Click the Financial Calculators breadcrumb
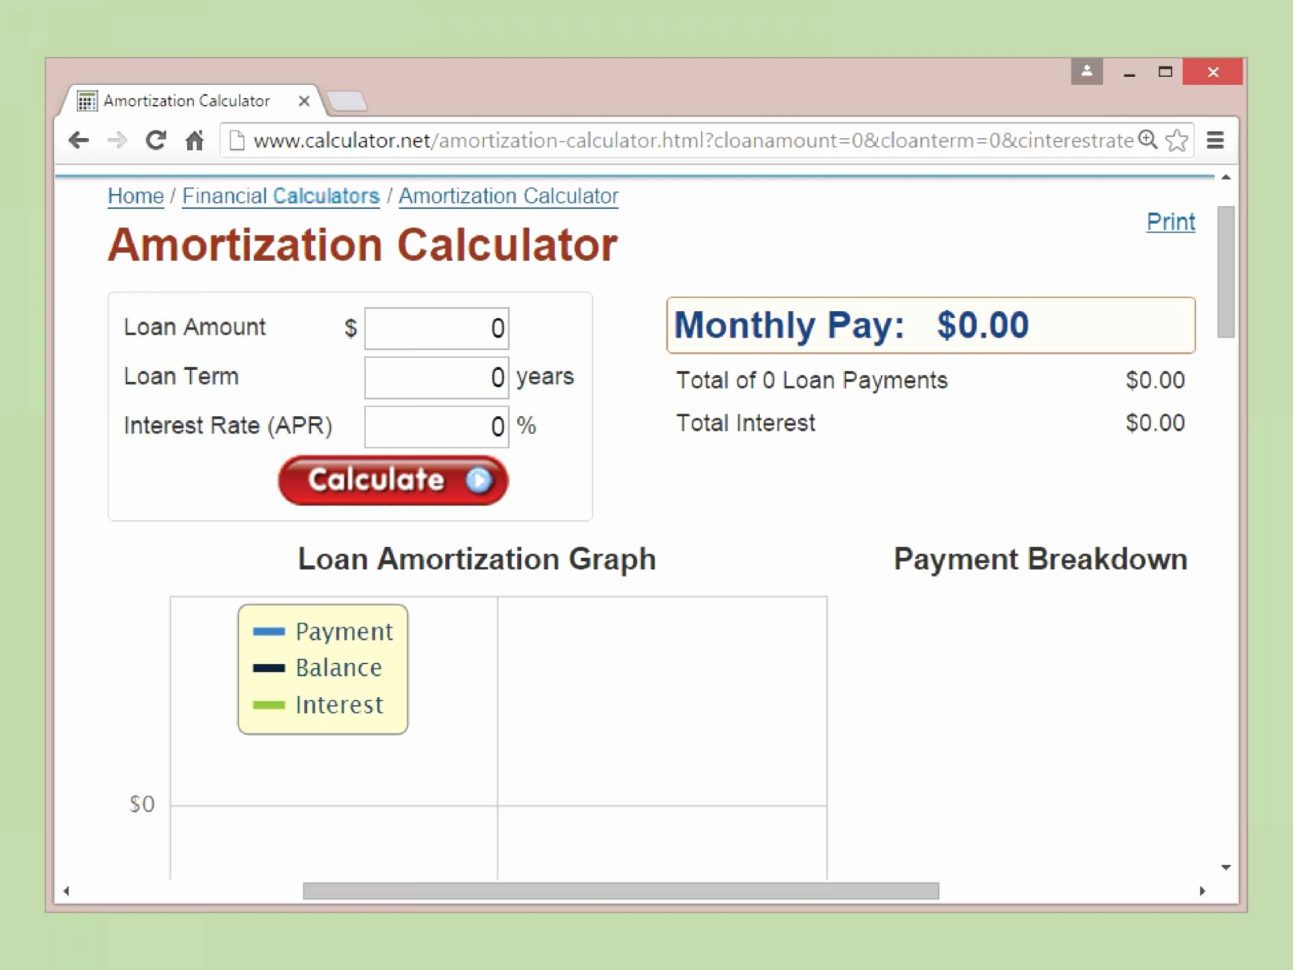1293x970 pixels. [x=281, y=196]
